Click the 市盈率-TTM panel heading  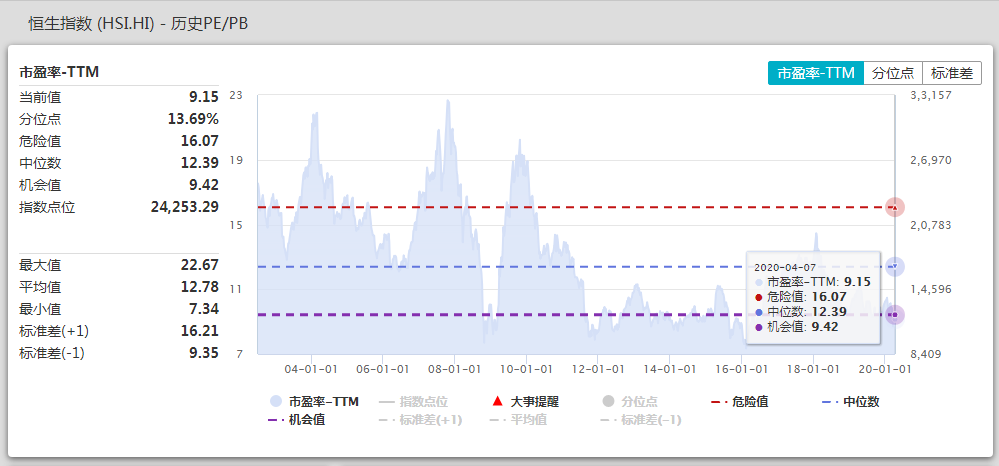click(x=59, y=73)
